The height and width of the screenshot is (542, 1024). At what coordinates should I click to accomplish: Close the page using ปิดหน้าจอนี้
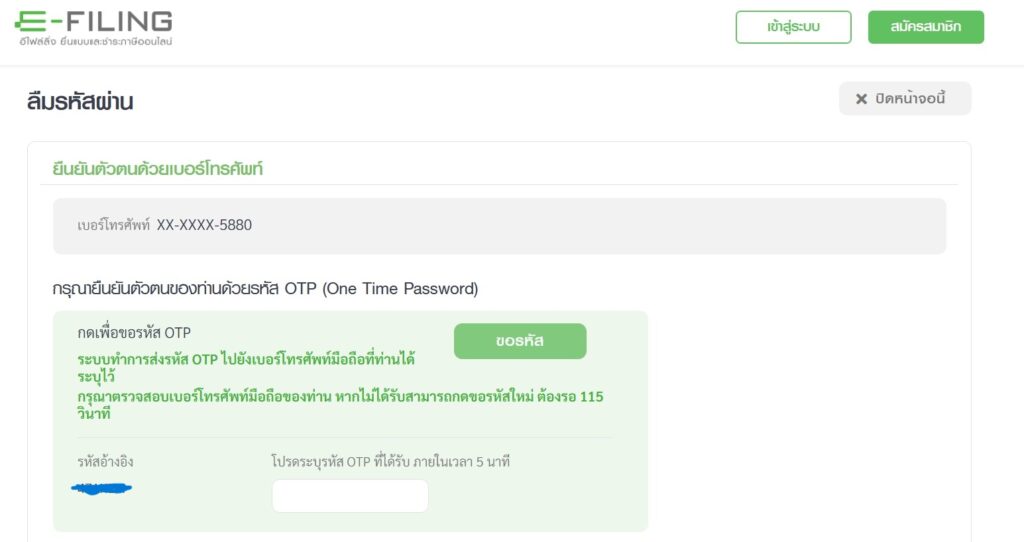click(x=905, y=99)
